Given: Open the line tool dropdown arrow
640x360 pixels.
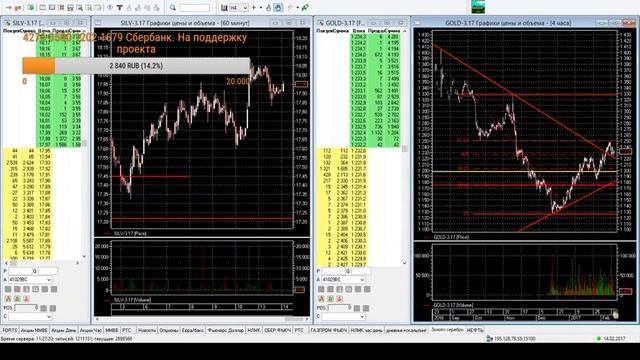Looking at the screenshot, I should (x=297, y=8).
